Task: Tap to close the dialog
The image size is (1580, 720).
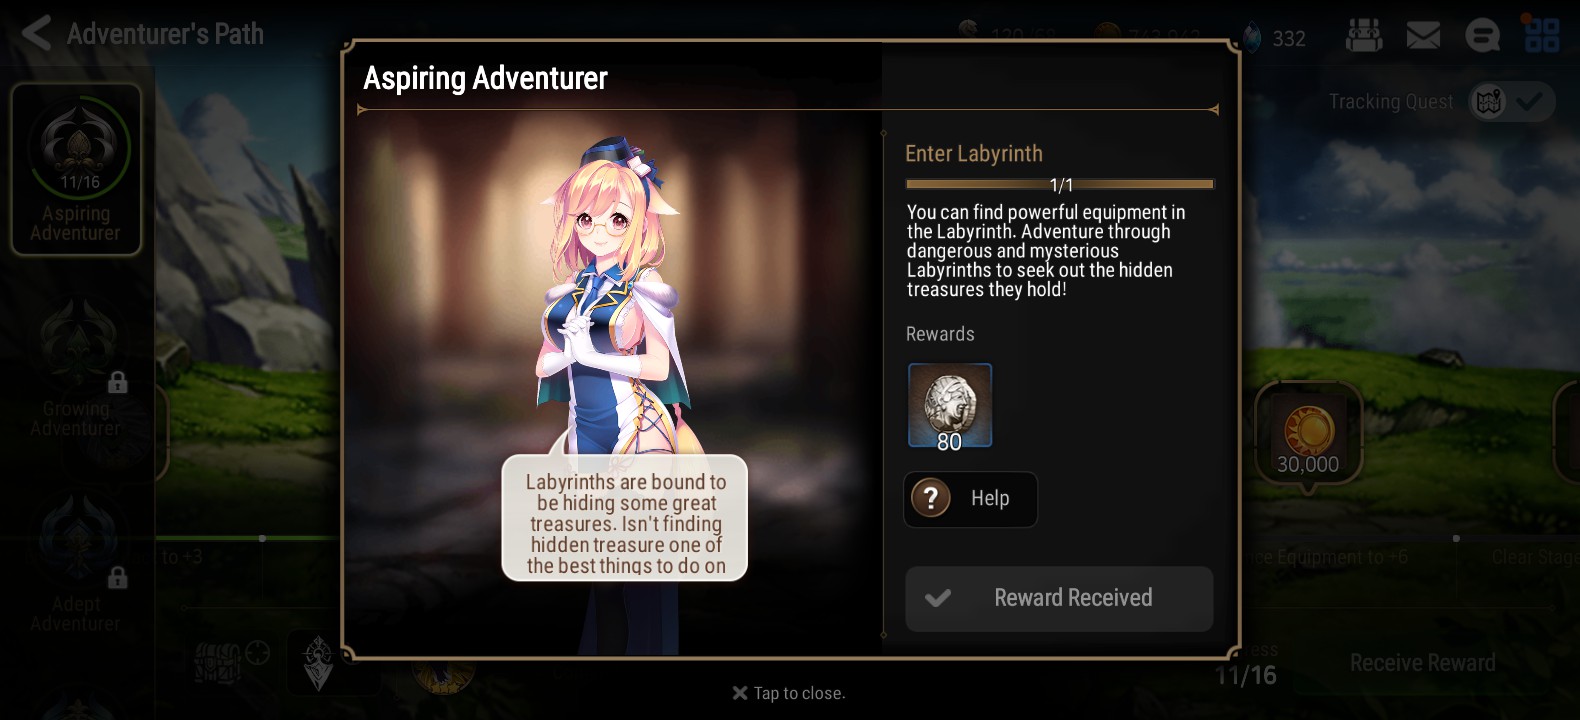Action: [789, 693]
